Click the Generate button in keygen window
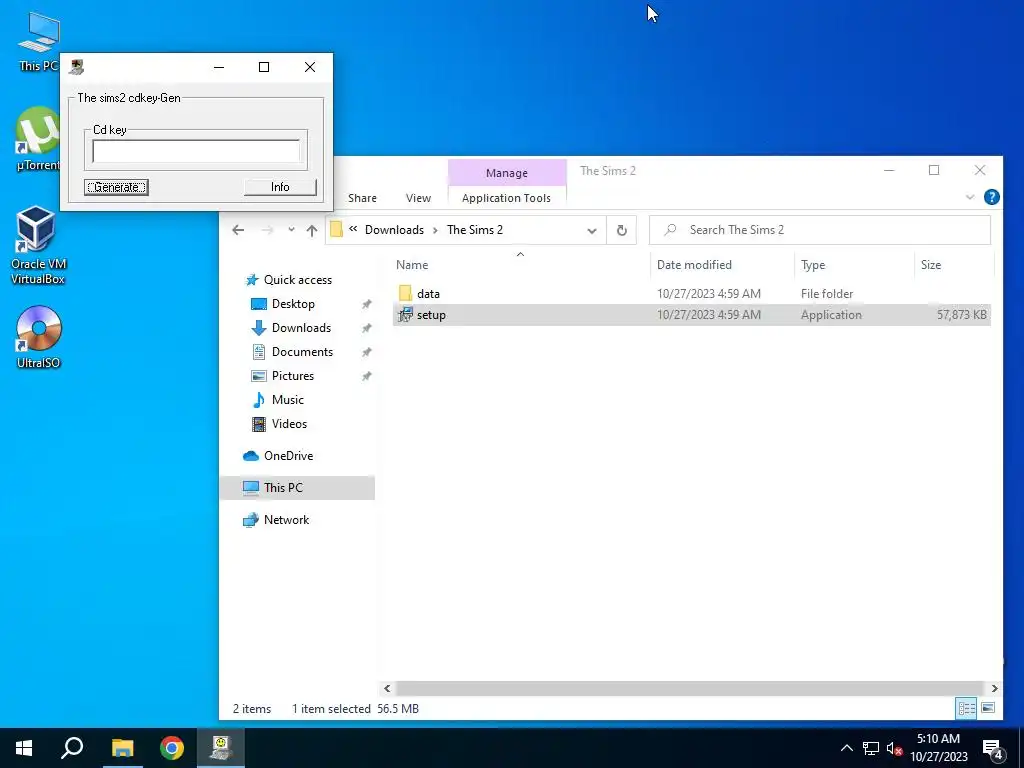The width and height of the screenshot is (1024, 768). click(116, 187)
